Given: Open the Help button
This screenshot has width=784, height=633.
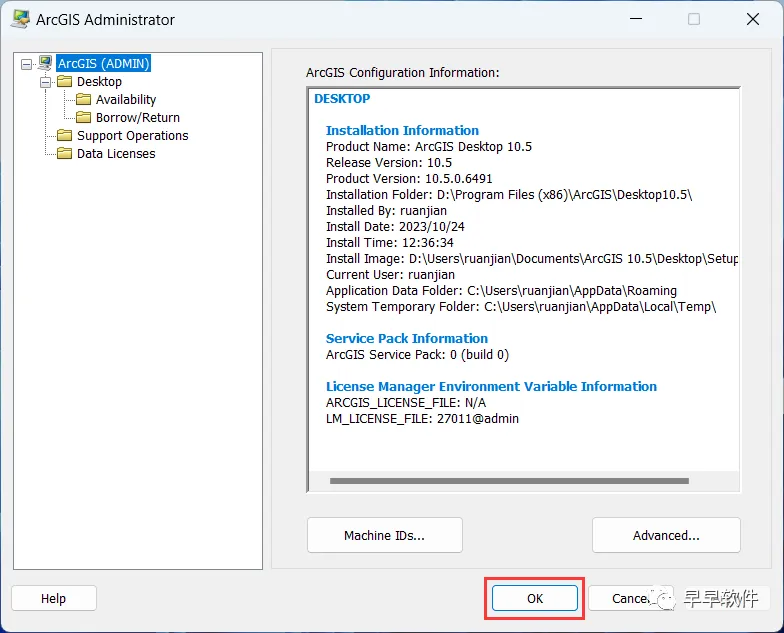Looking at the screenshot, I should (x=54, y=598).
